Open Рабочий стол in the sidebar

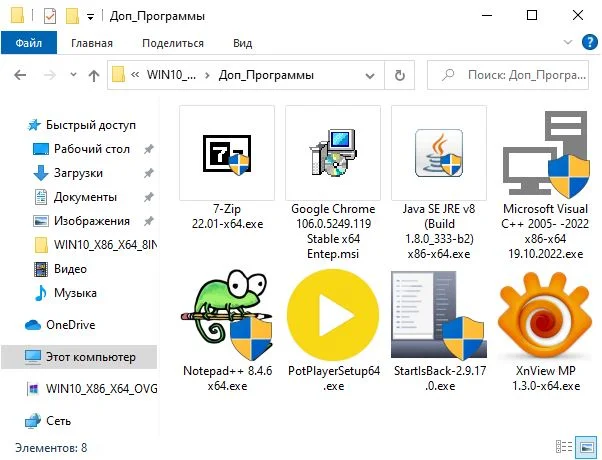92,149
